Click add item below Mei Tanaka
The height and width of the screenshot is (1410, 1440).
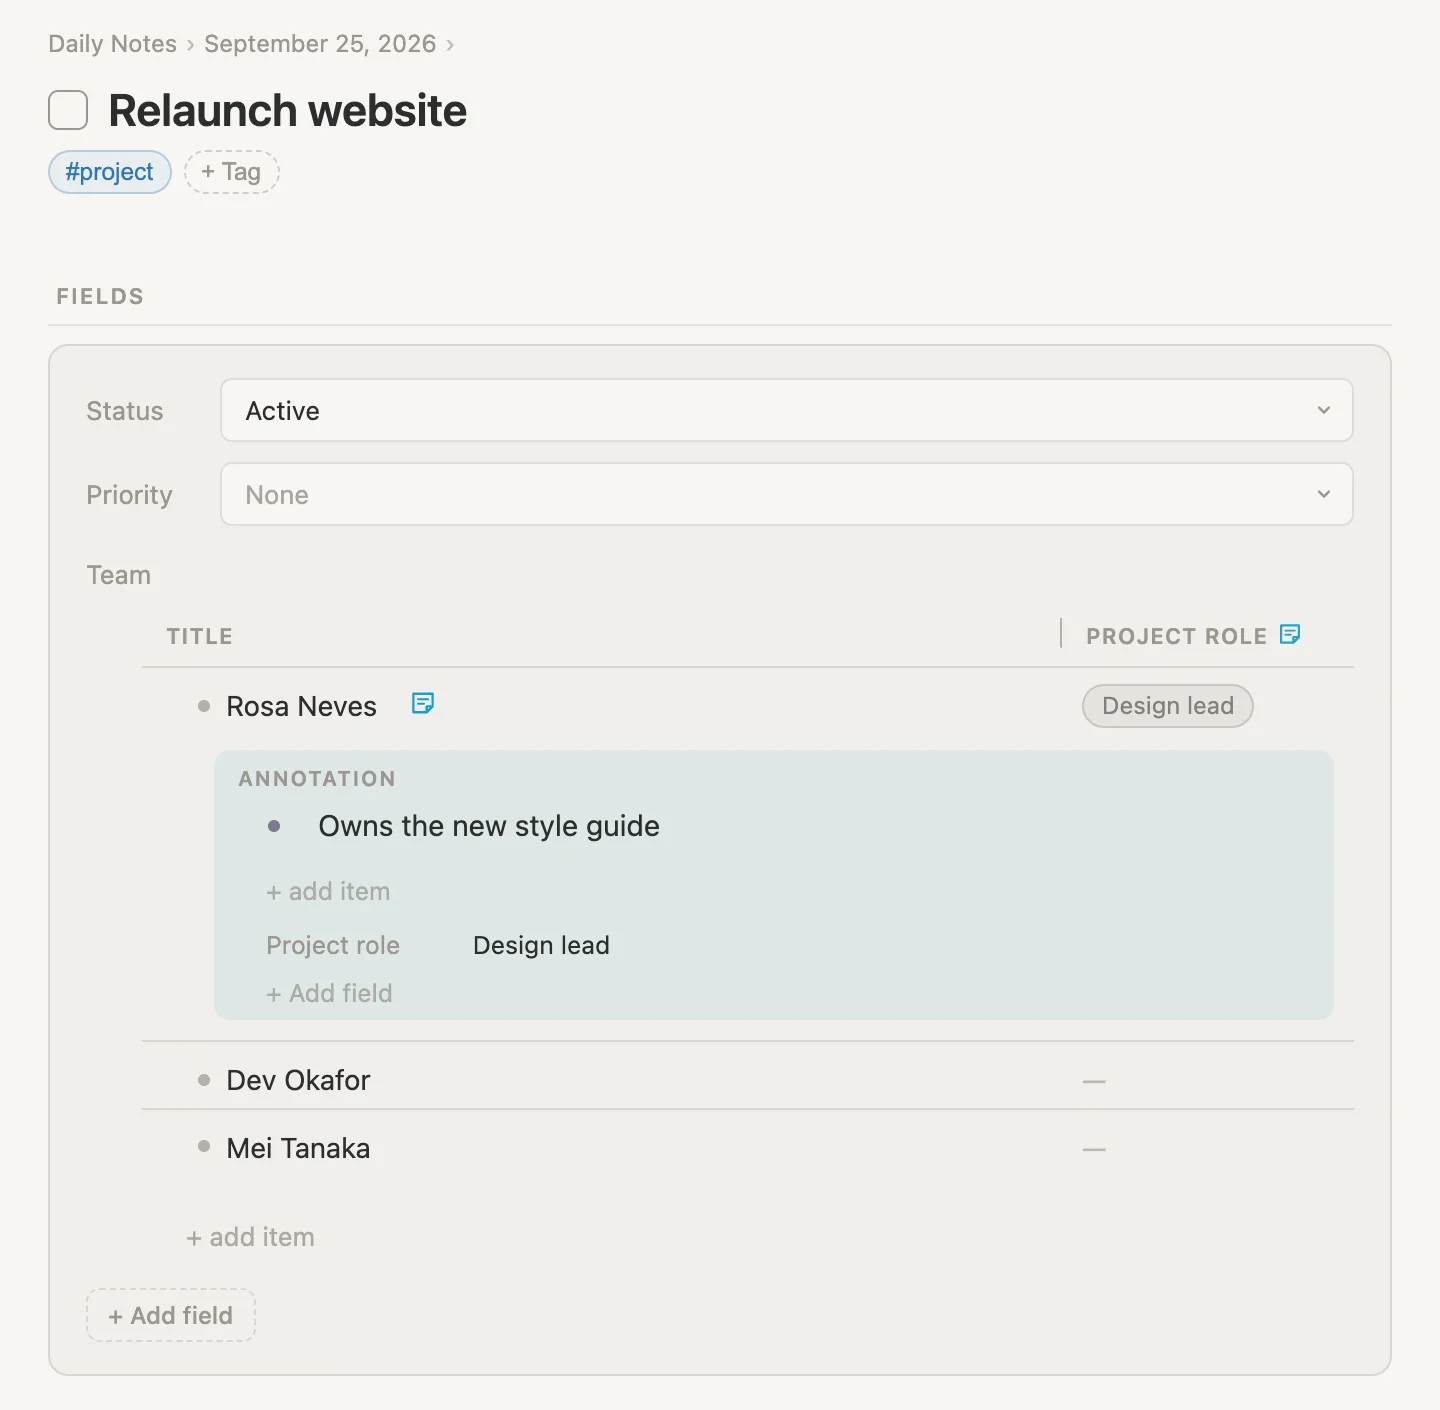(250, 1237)
